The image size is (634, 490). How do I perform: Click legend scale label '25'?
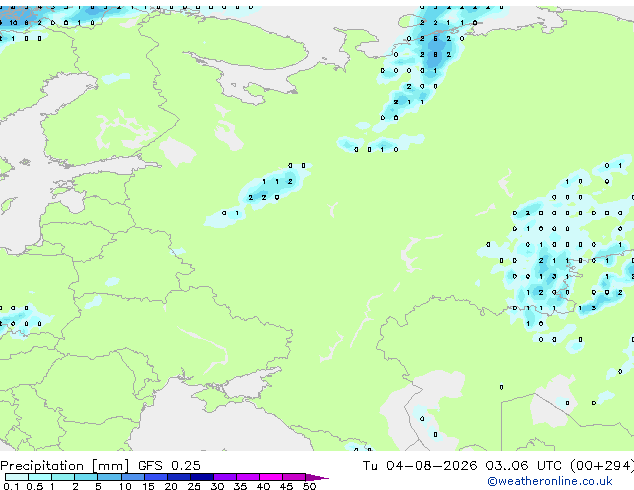194,486
